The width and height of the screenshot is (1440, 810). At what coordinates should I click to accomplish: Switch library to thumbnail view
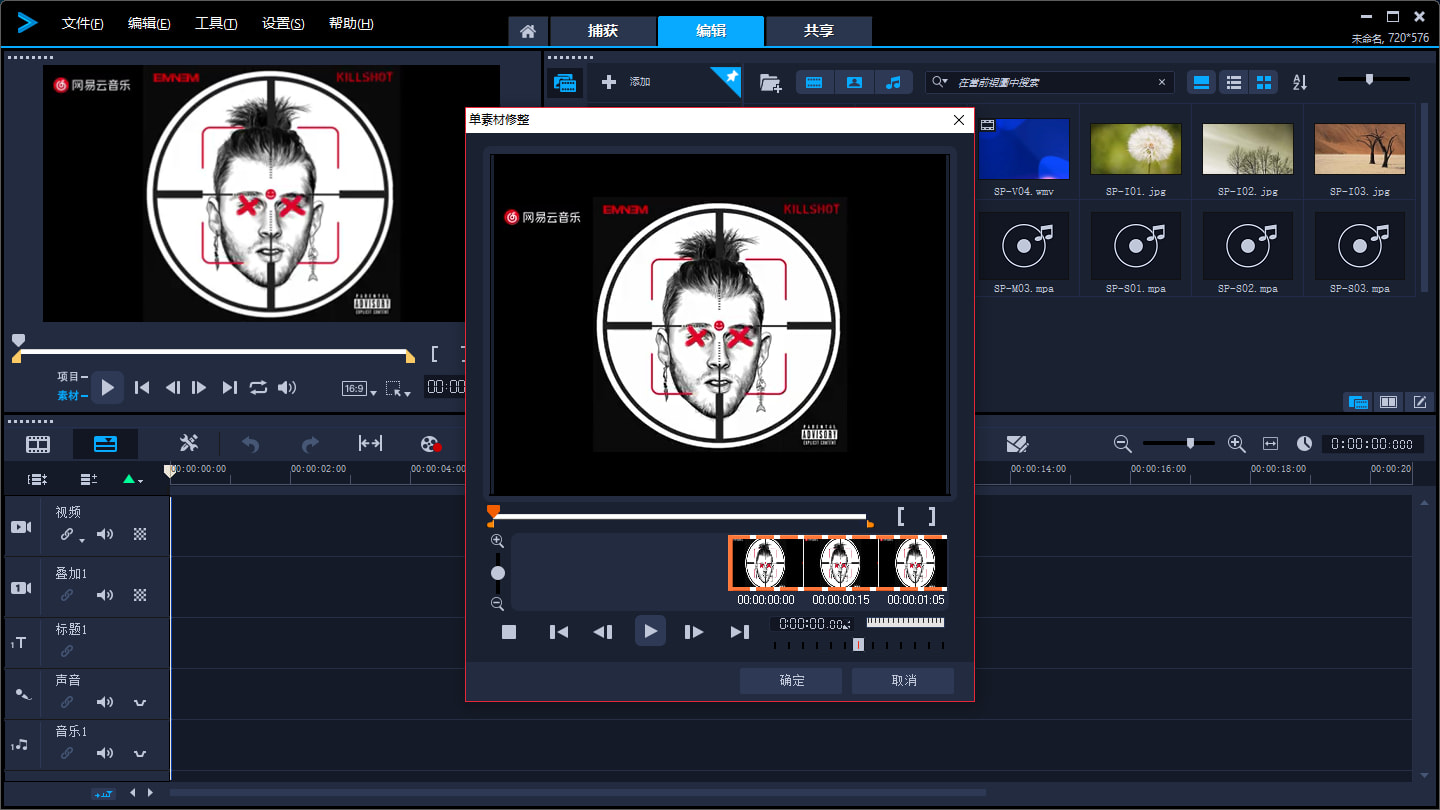(x=1264, y=82)
